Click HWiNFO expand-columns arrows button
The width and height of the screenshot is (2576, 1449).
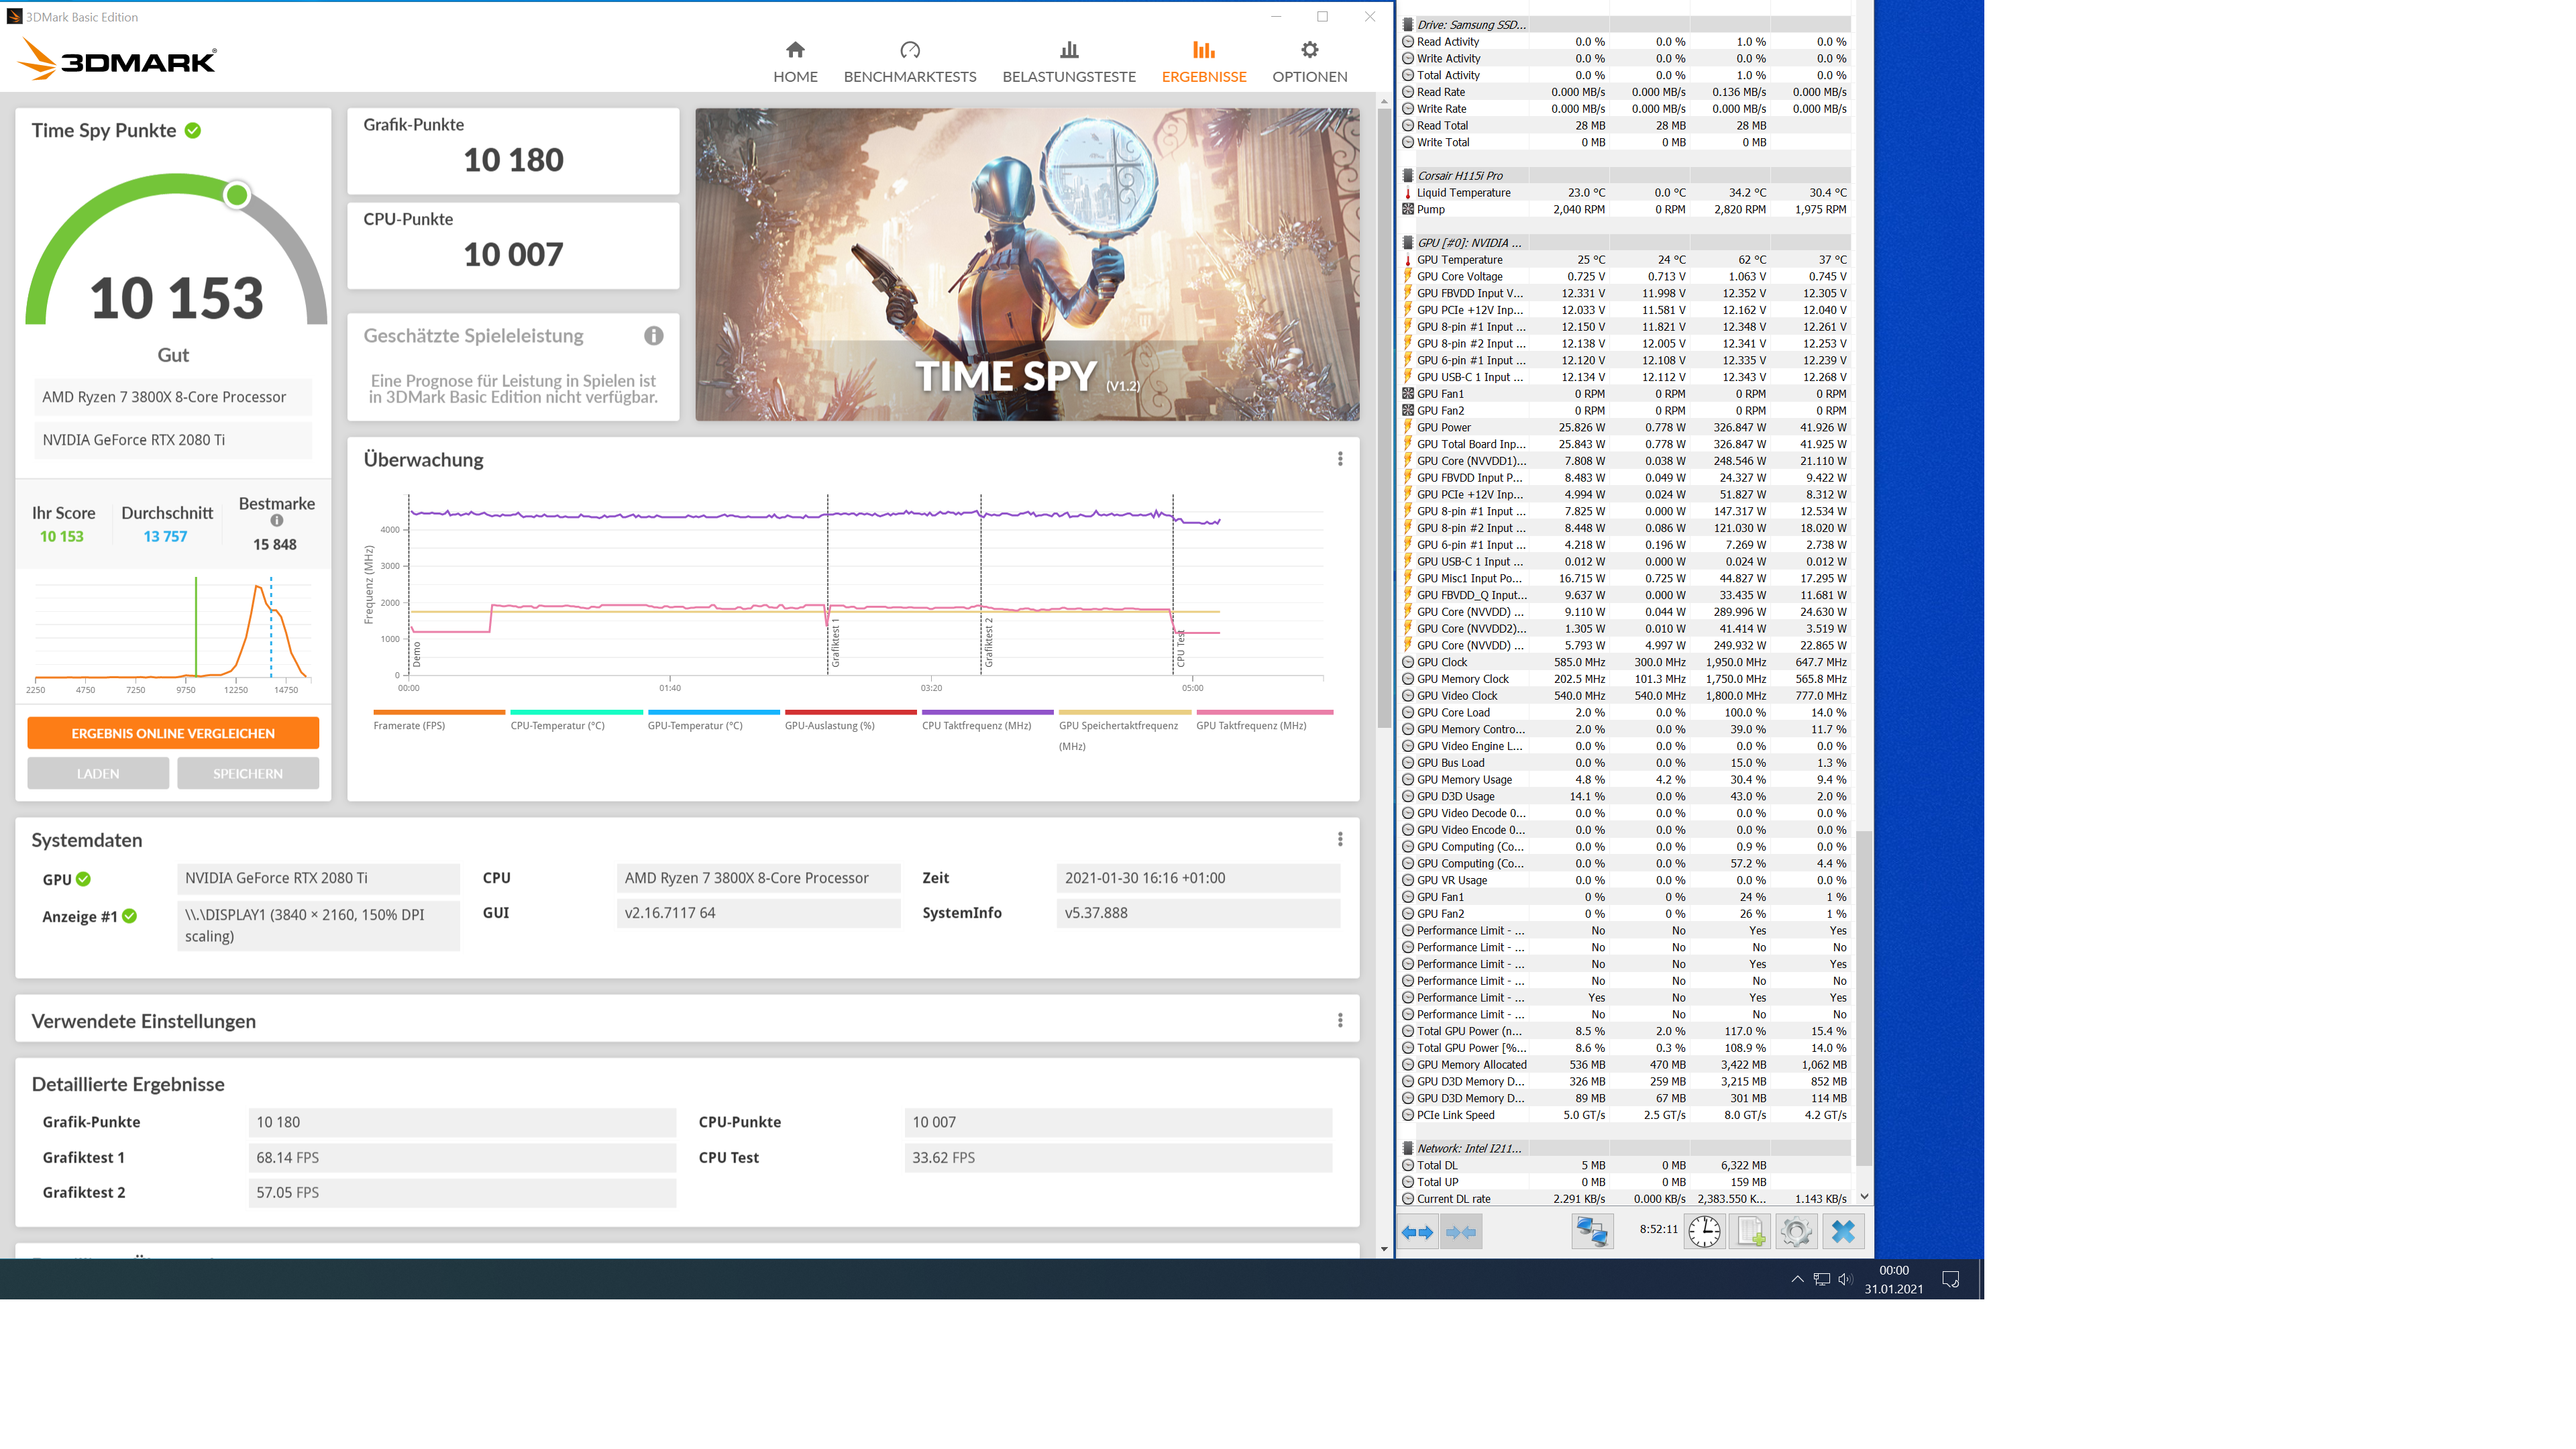(x=1417, y=1232)
